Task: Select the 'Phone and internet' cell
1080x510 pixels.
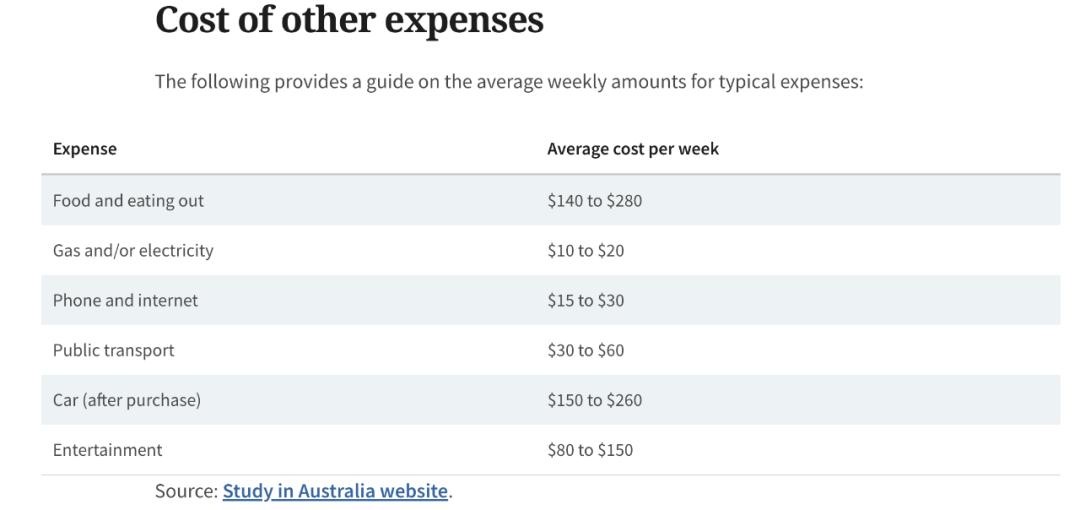Action: pyautogui.click(x=125, y=300)
